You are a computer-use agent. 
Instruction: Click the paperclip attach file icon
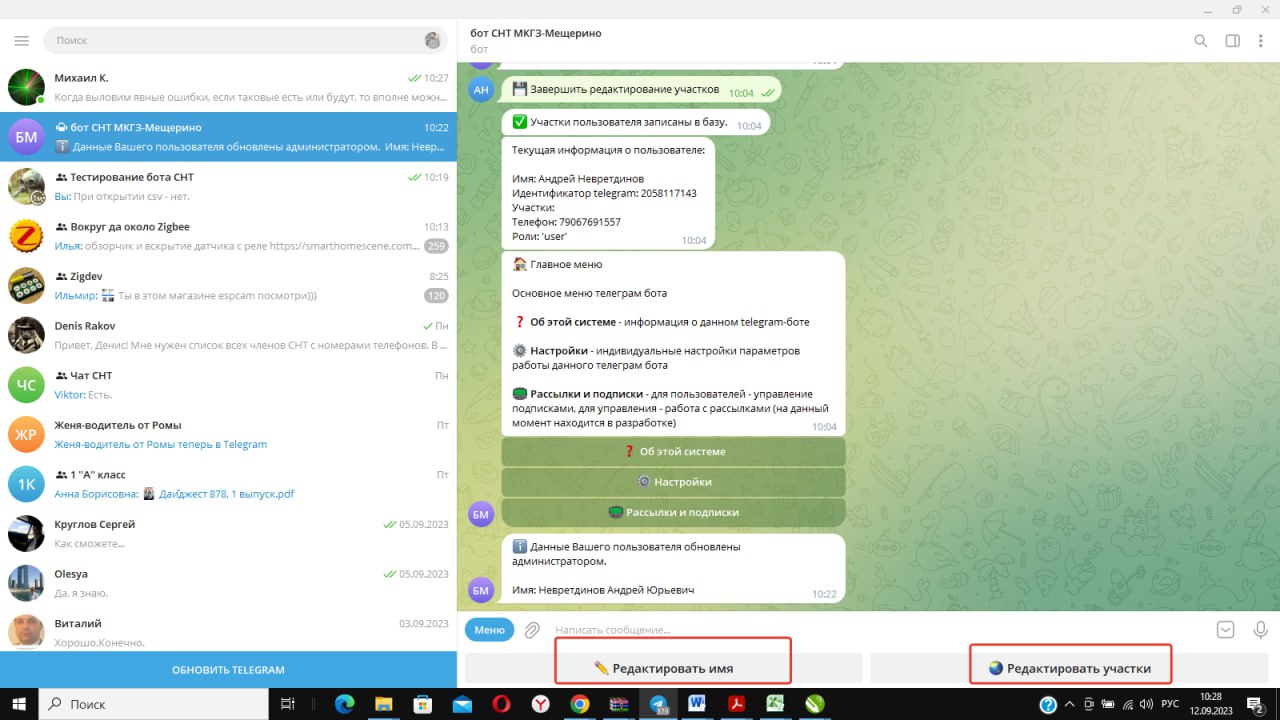point(533,630)
